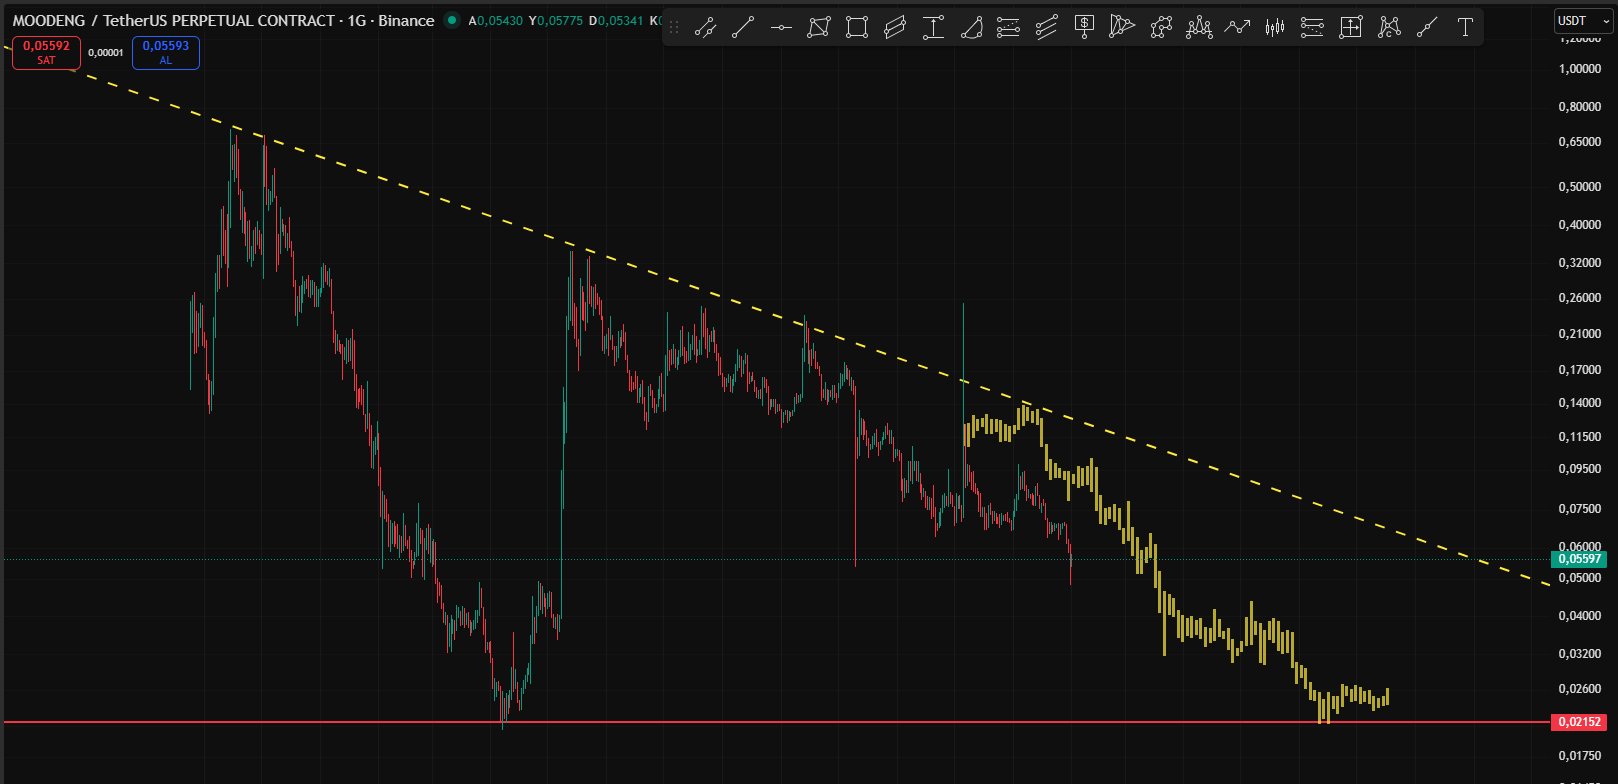Select the Price Range measuring tool
This screenshot has width=1618, height=784.
pyautogui.click(x=933, y=28)
